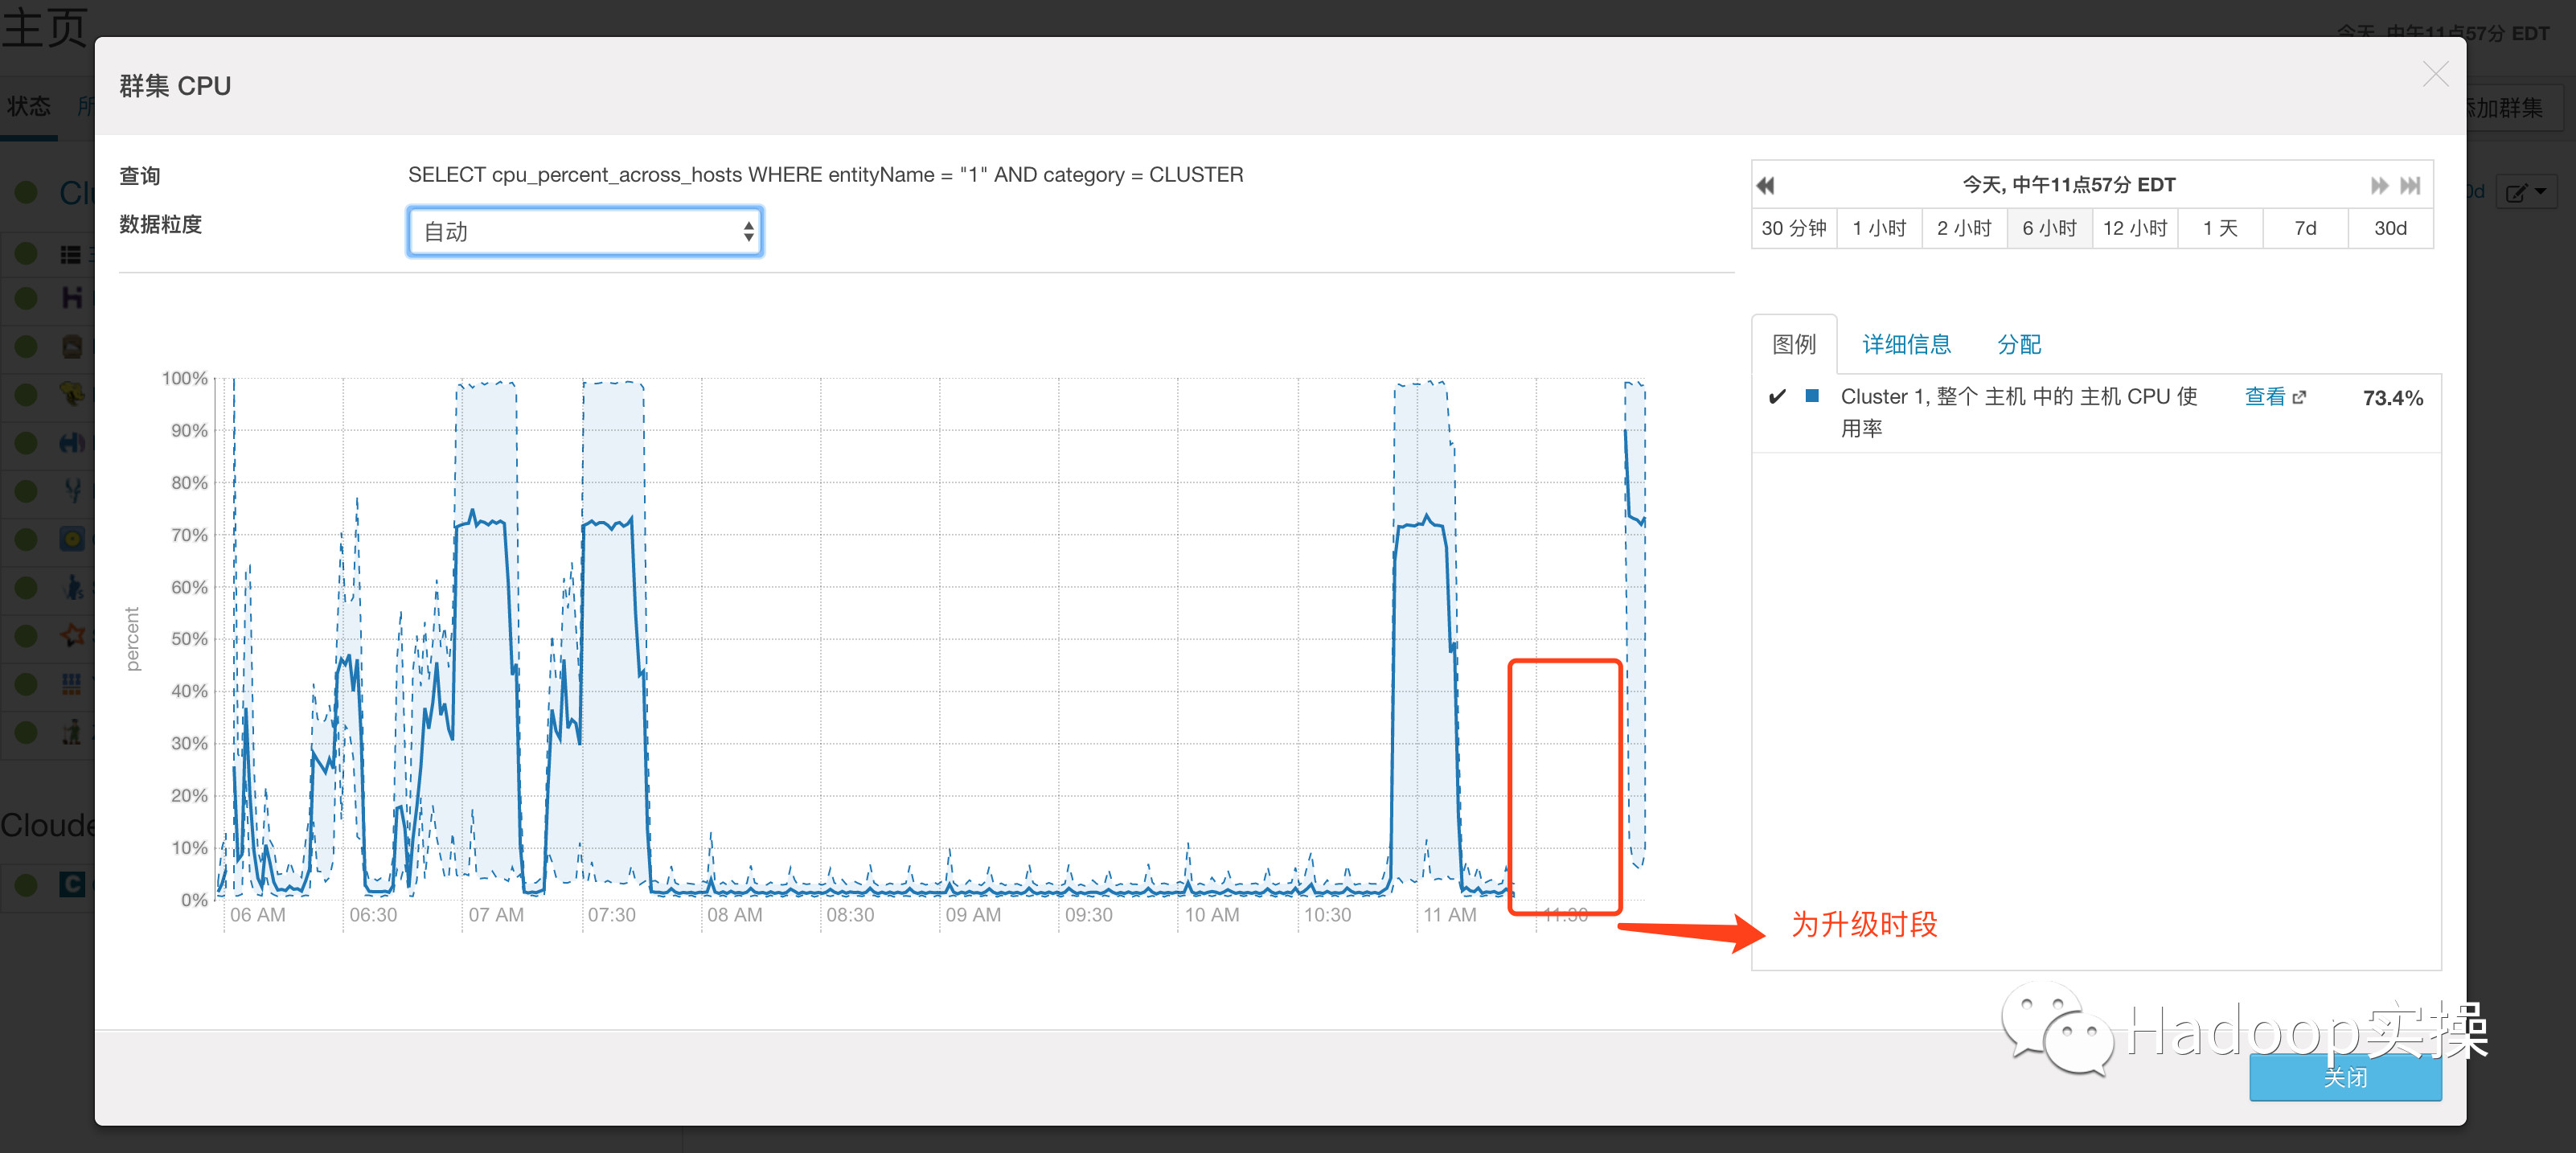
Task: Click the 状态 tab in the background page
Action: (28, 106)
